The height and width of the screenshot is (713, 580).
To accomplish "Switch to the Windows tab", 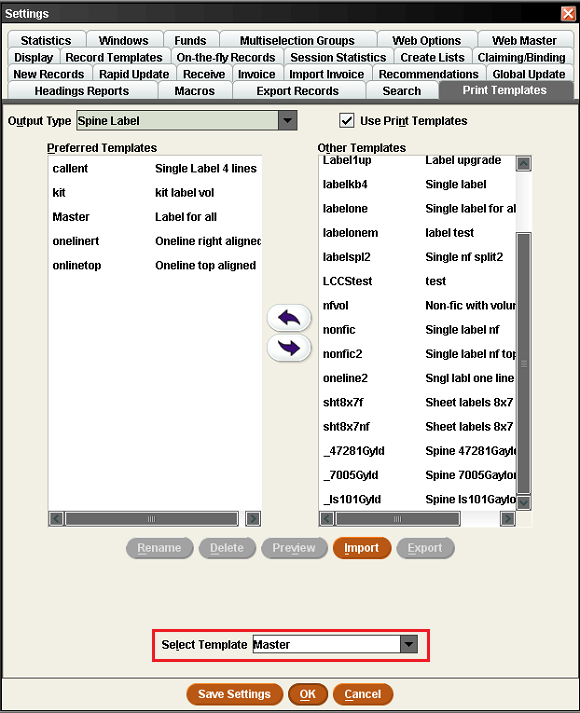I will 124,40.
